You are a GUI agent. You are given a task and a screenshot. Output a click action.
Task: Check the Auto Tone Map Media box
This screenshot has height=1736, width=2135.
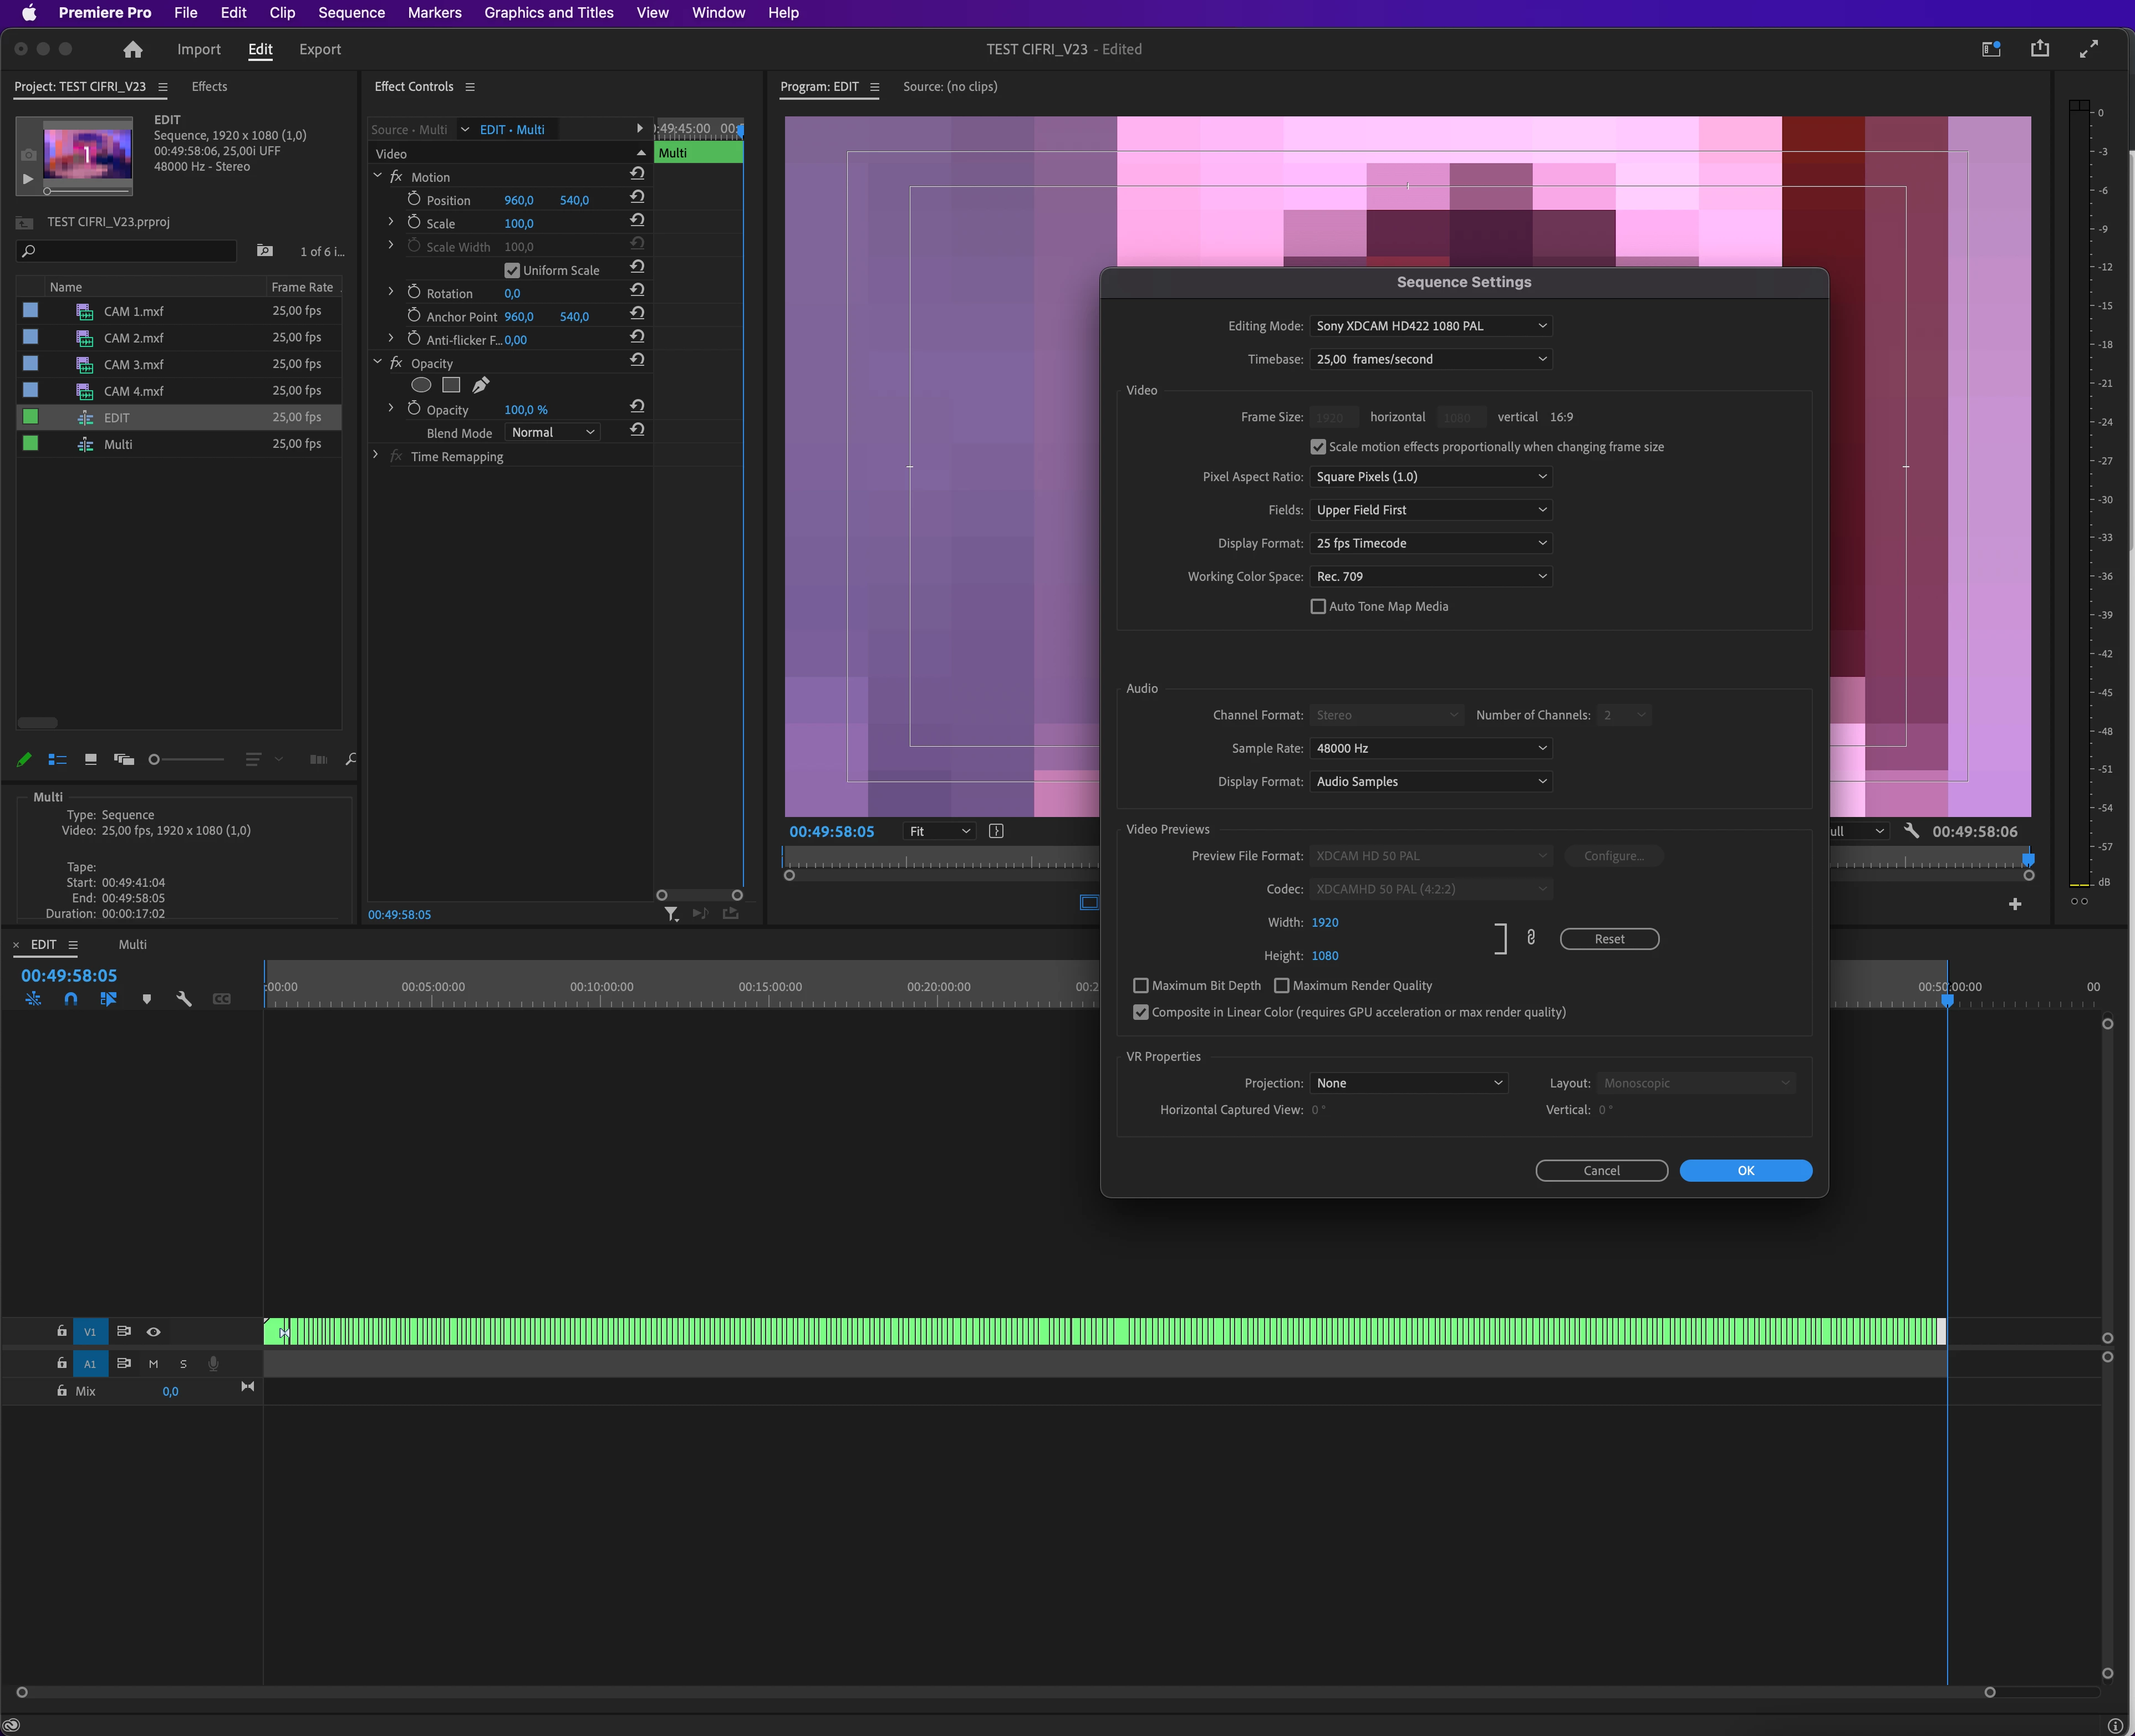click(1318, 607)
